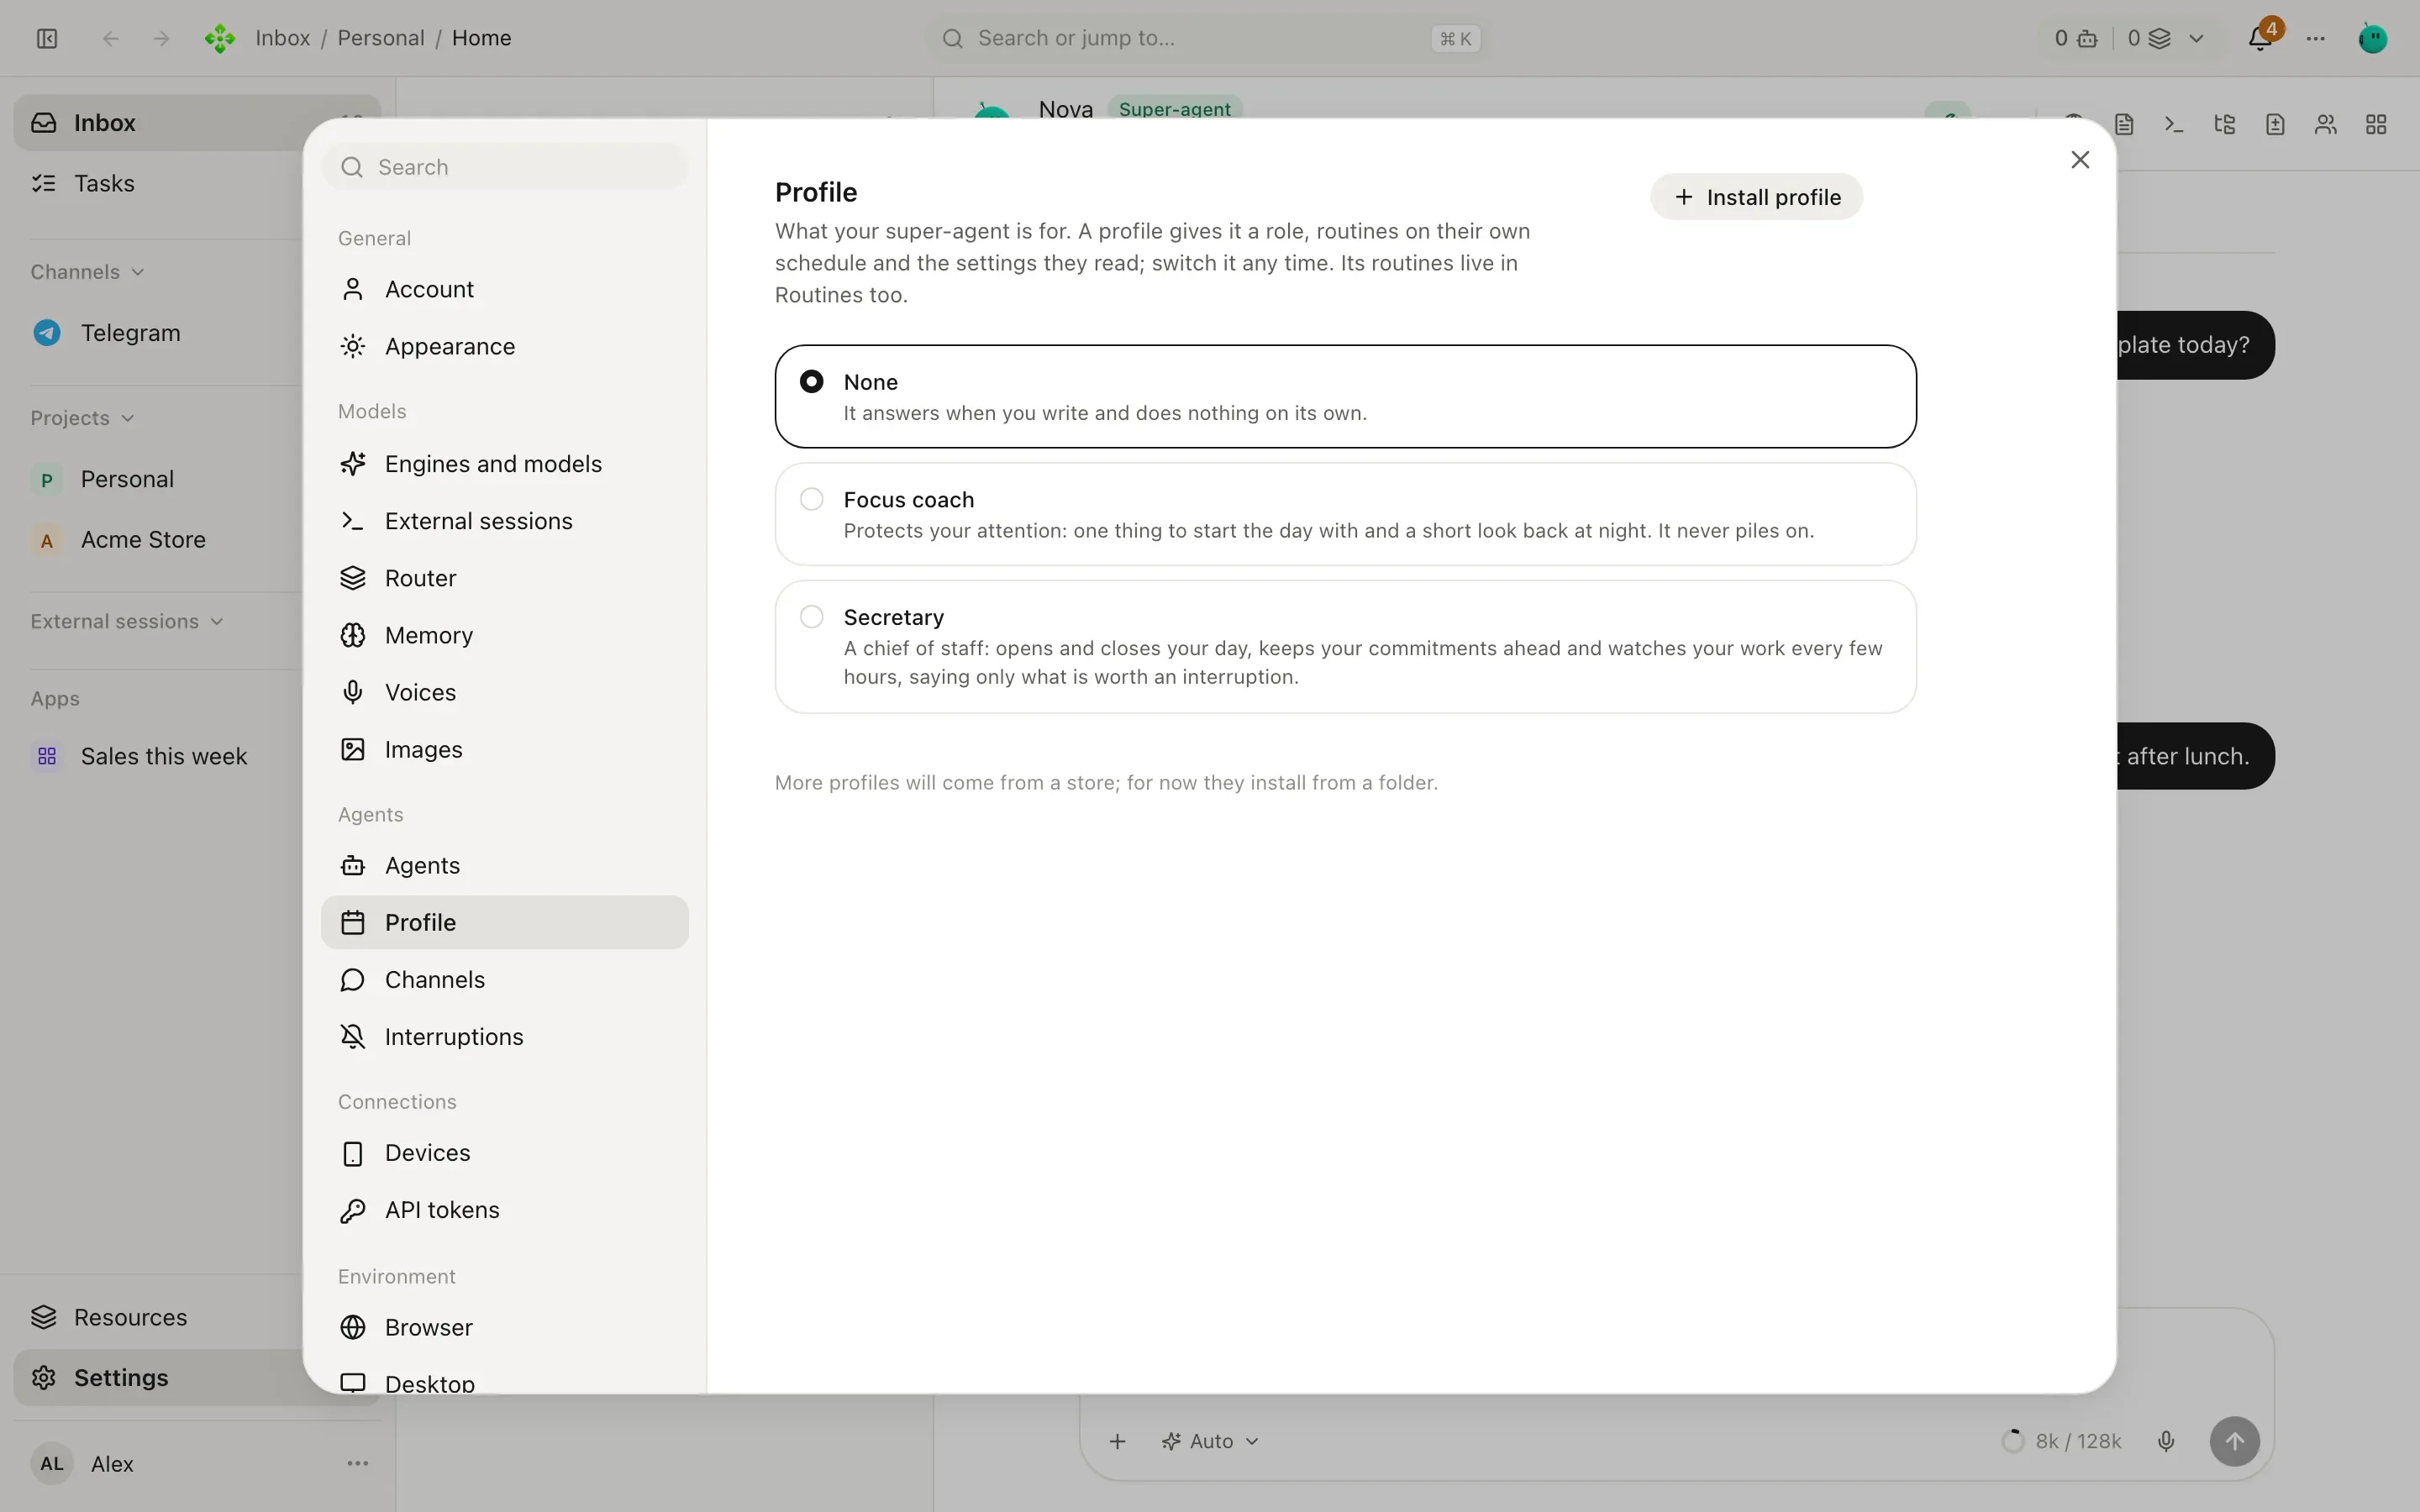2420x1512 pixels.
Task: Toggle the sidebar panel icon
Action: 47,38
